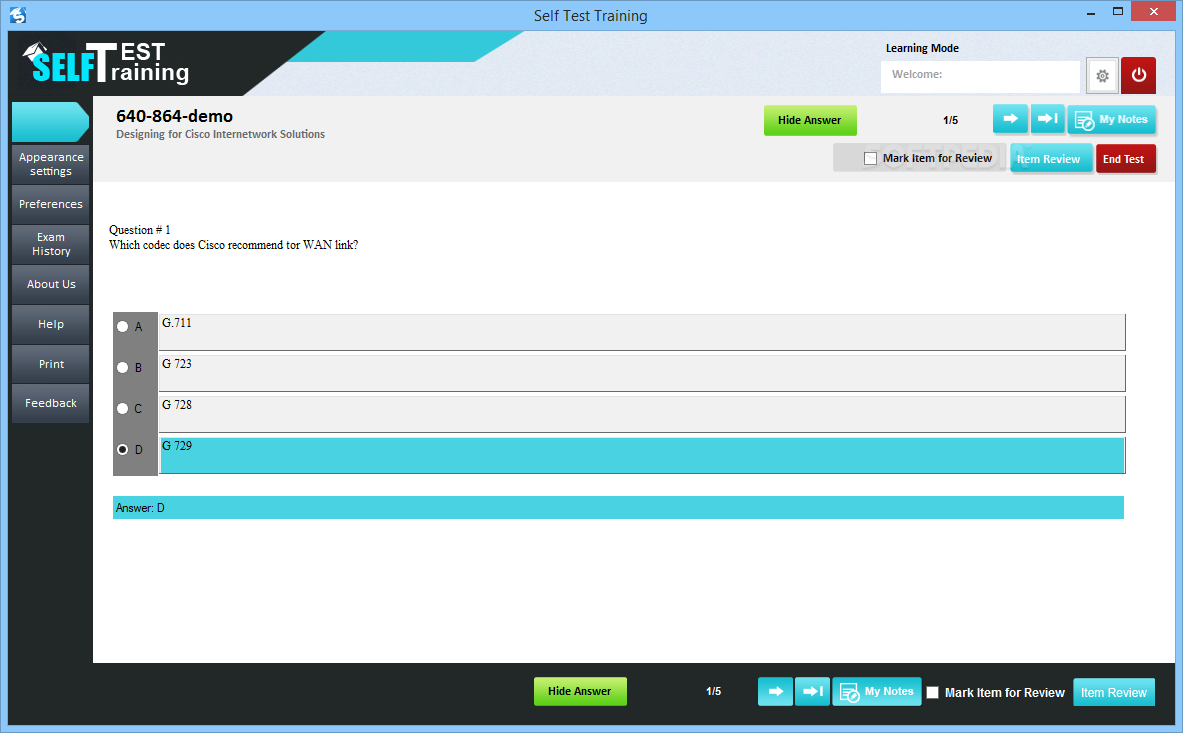Open Help in sidebar
The image size is (1183, 733).
coord(51,324)
